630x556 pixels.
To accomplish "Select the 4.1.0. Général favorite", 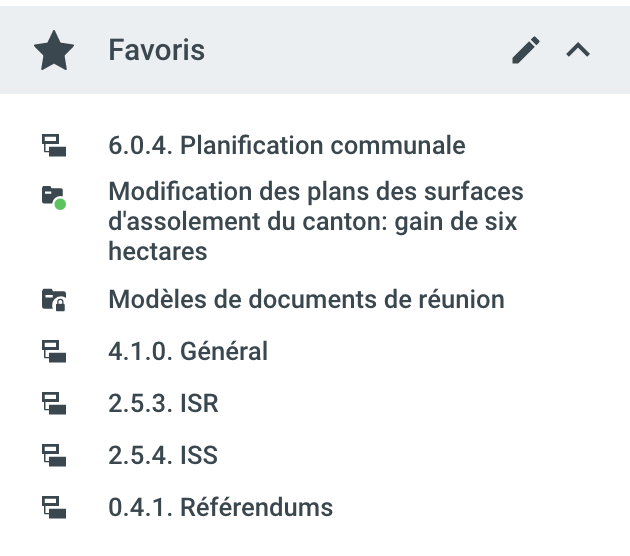I will [188, 351].
